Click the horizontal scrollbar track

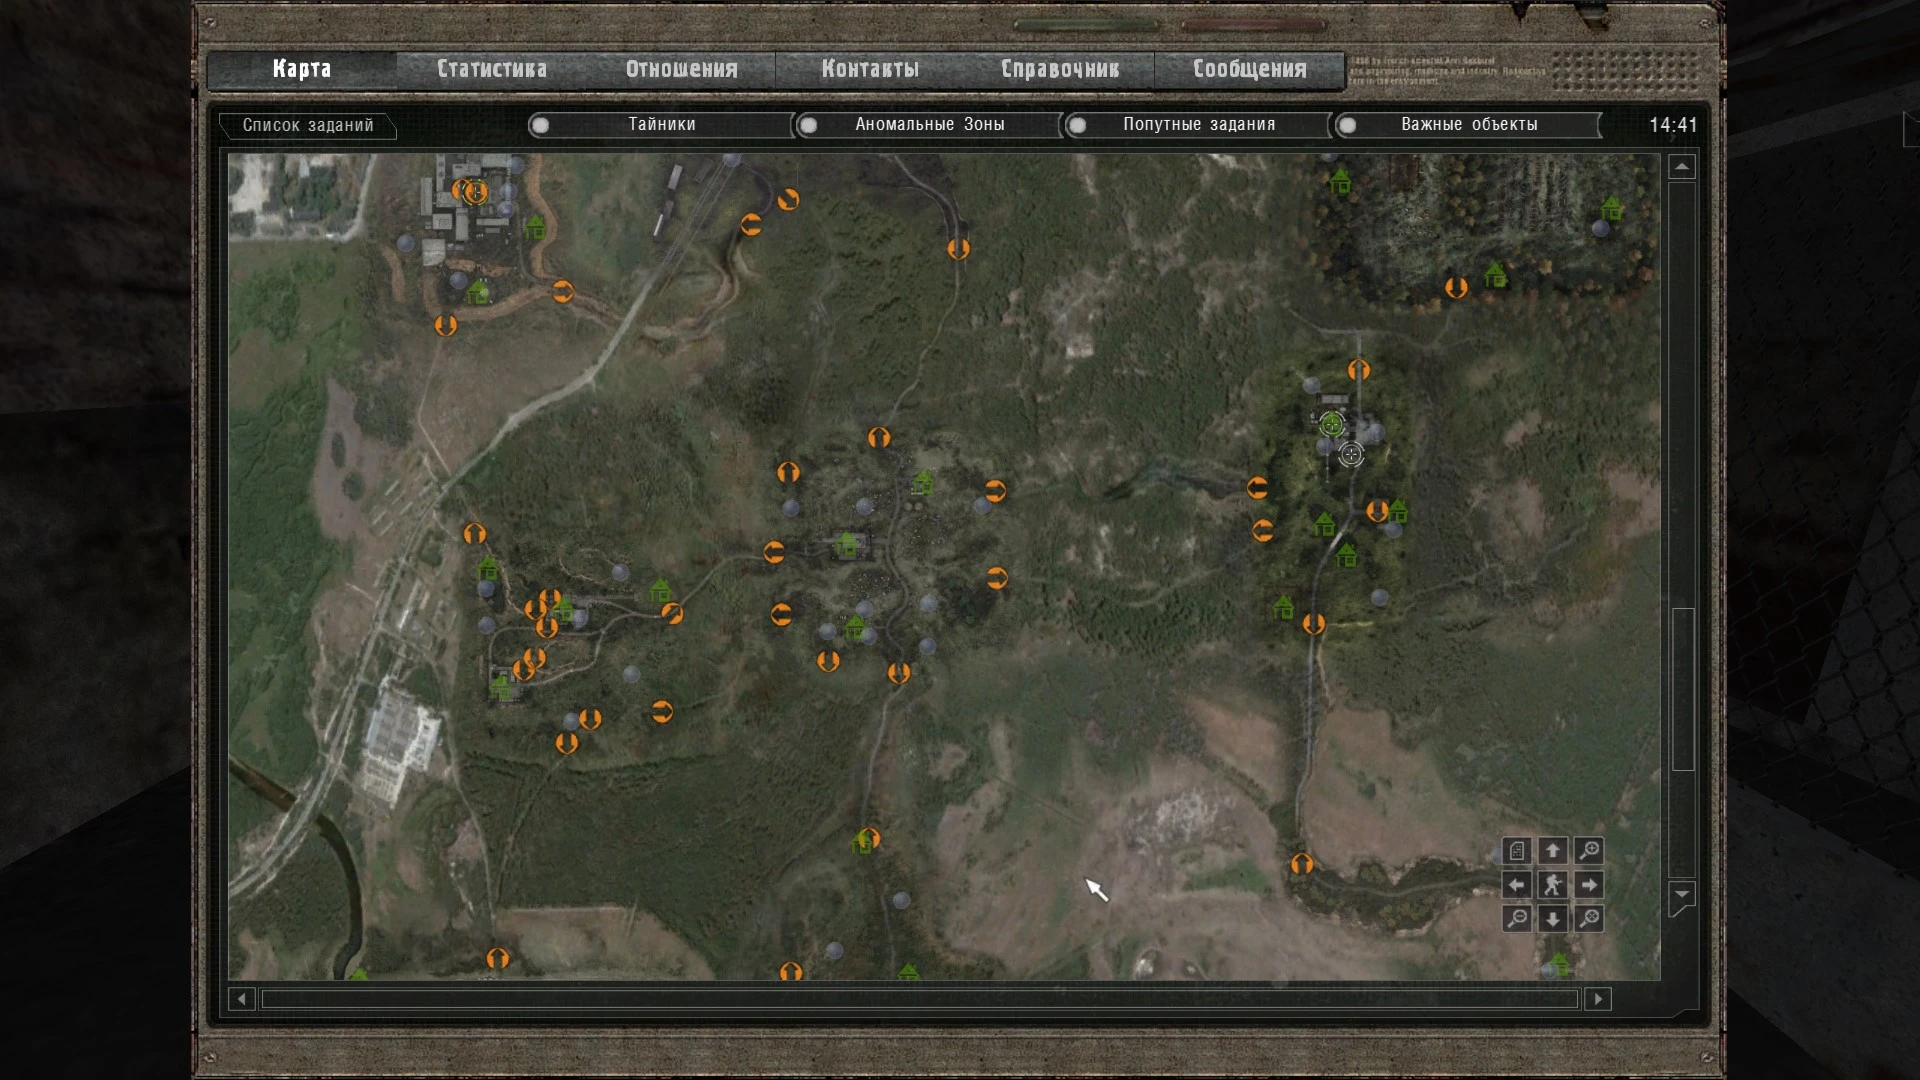click(920, 999)
